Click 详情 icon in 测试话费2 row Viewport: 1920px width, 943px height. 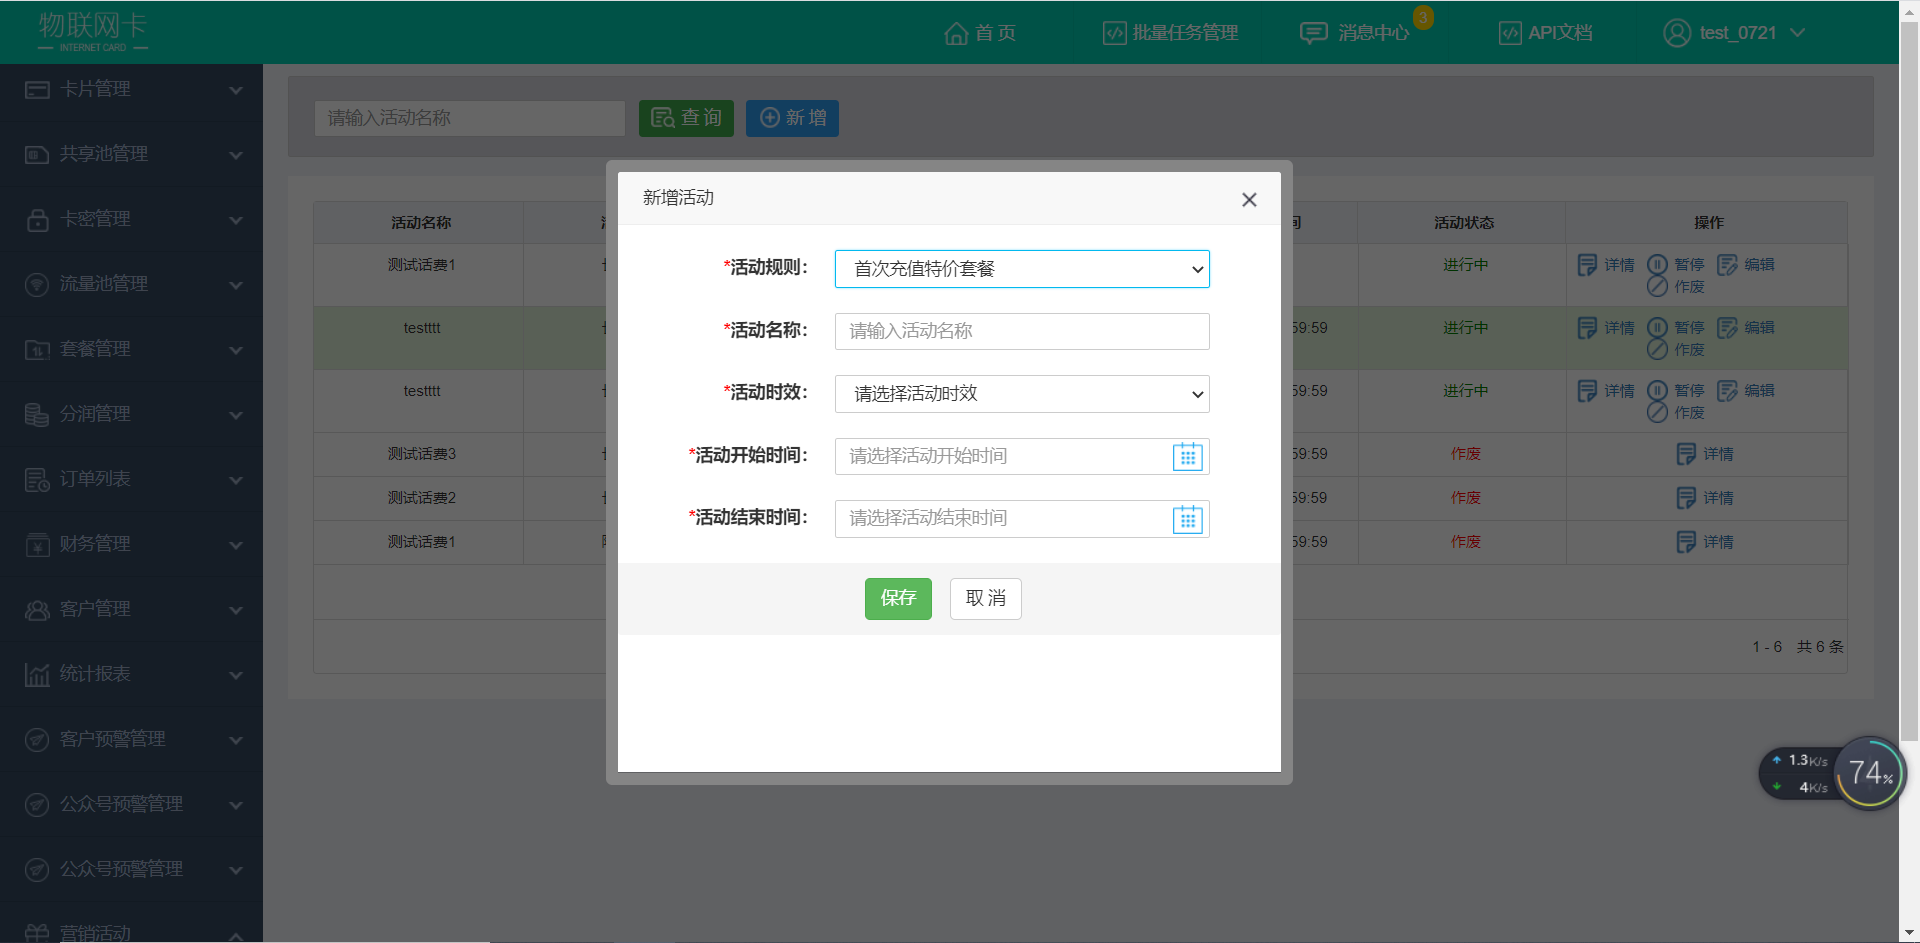click(x=1686, y=498)
